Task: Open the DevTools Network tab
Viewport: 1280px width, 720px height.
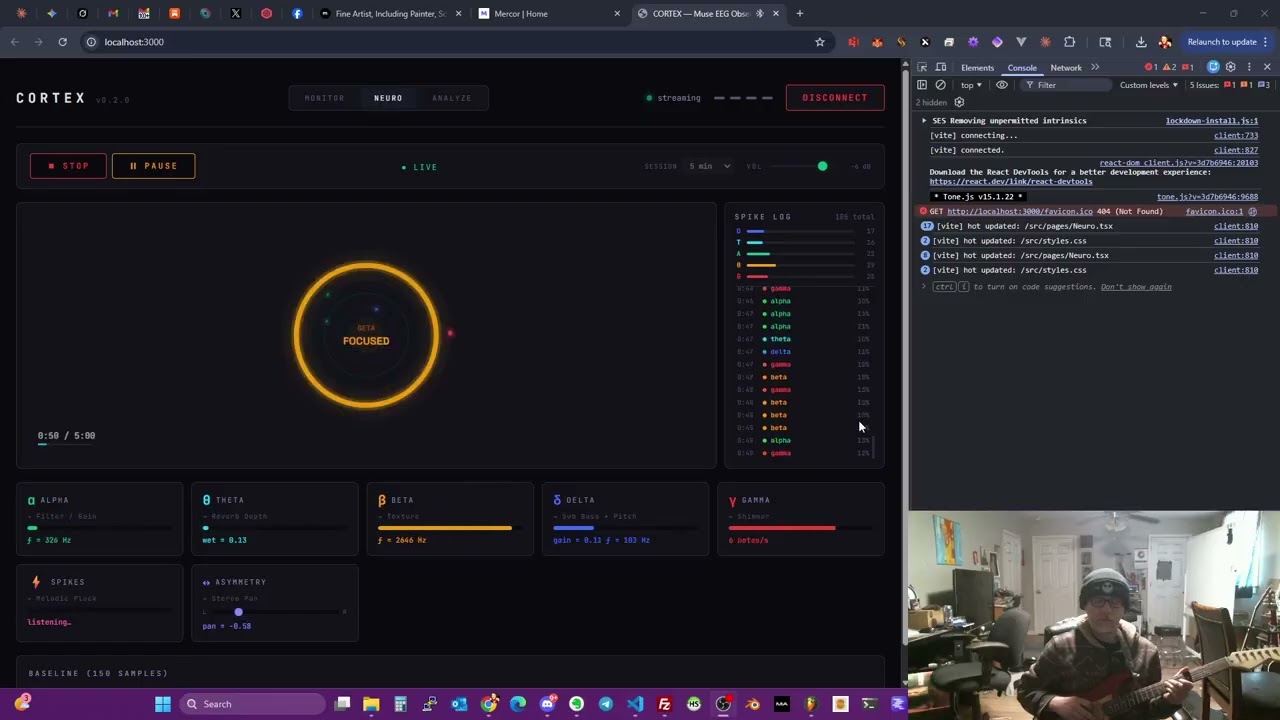Action: tap(1066, 68)
